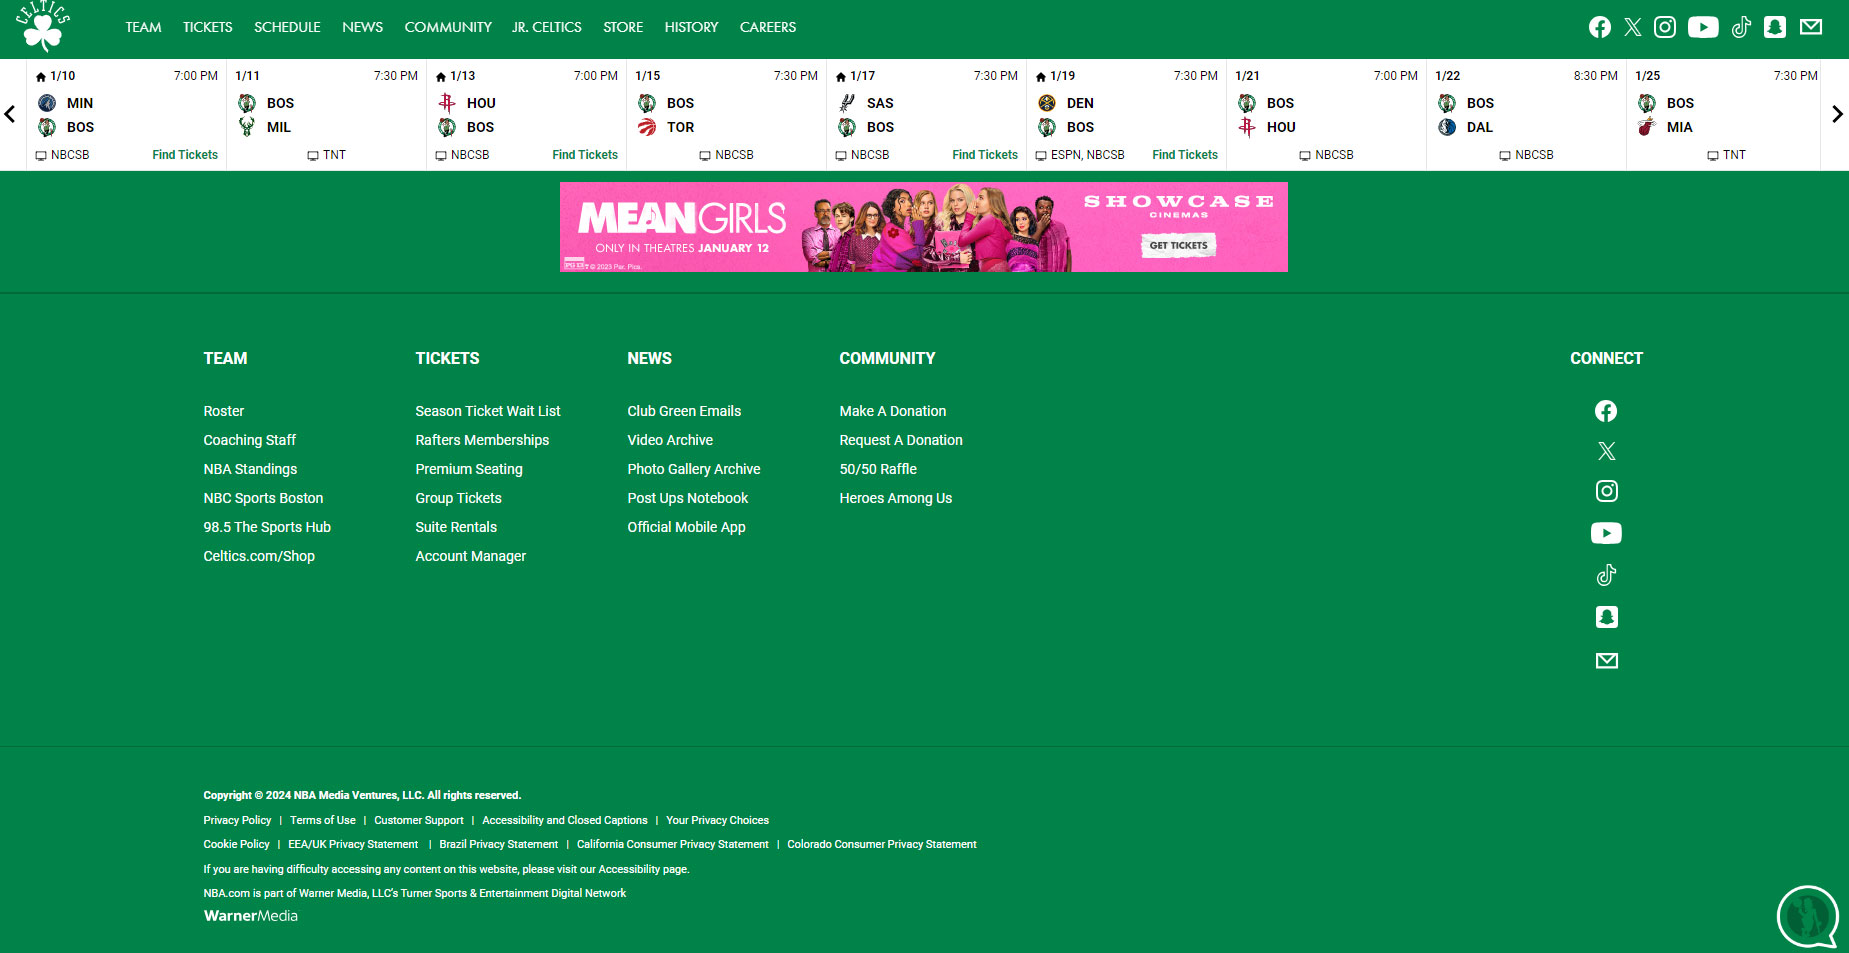
Task: Open YouTube icon in top header
Action: tap(1703, 27)
